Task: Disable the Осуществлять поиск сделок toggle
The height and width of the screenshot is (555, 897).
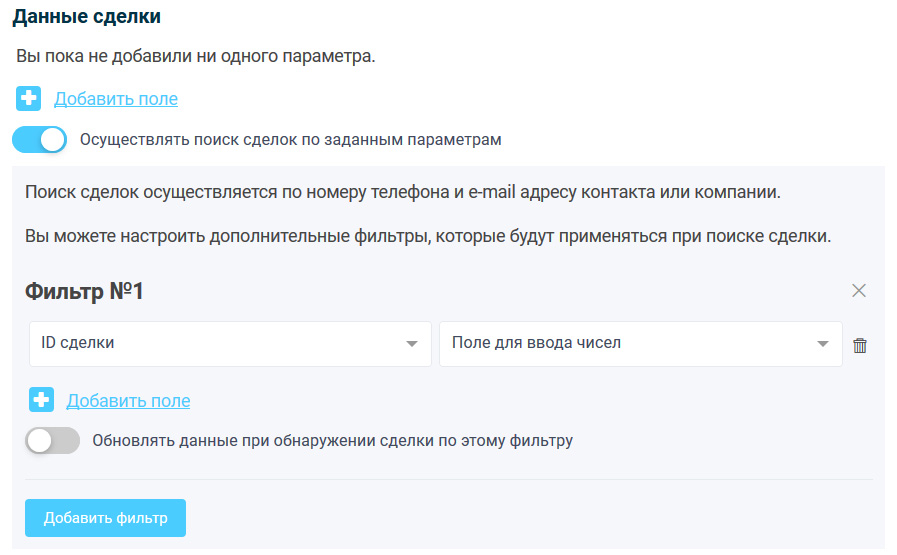Action: coord(40,140)
